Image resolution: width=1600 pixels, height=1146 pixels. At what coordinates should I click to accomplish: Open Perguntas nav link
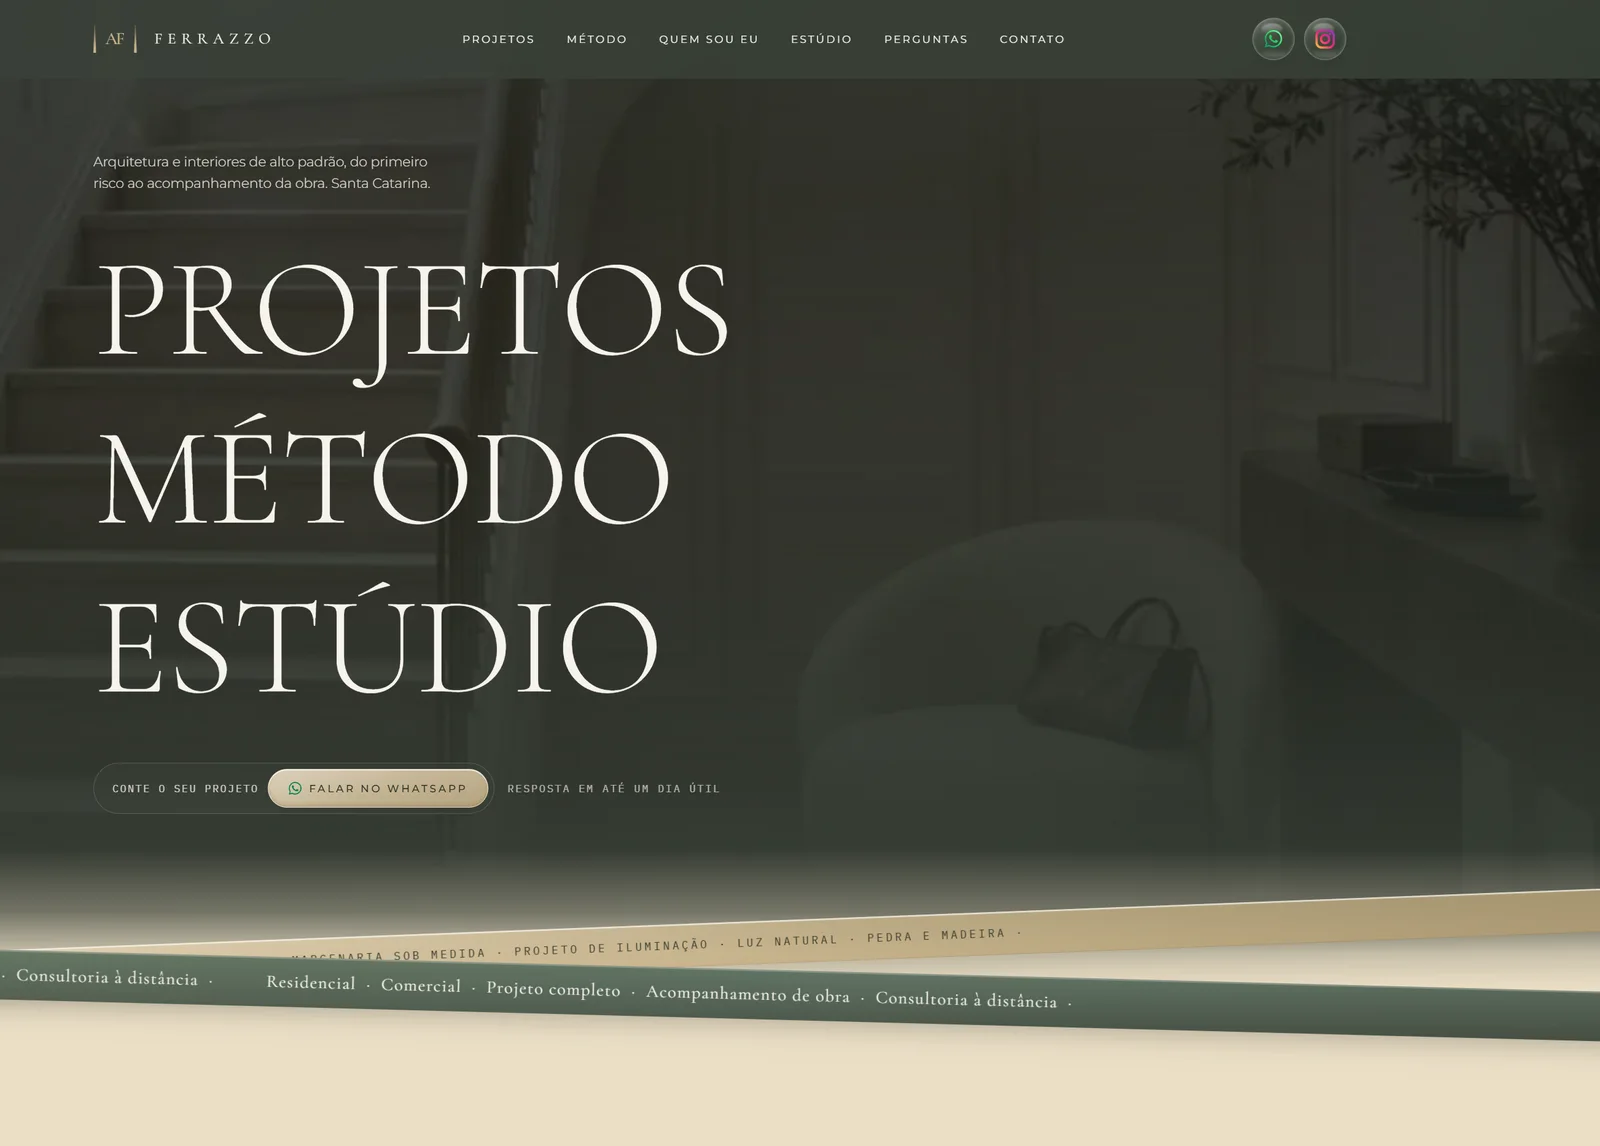[x=926, y=39]
